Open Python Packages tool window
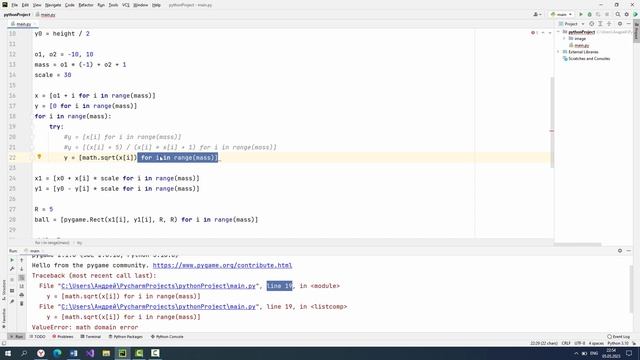The width and height of the screenshot is (640, 360). click(126, 337)
